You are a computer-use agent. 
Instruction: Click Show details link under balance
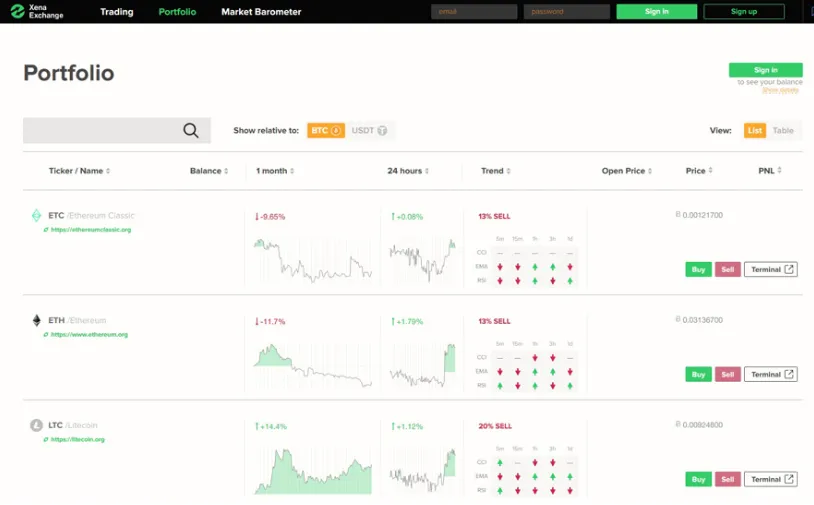[x=780, y=90]
